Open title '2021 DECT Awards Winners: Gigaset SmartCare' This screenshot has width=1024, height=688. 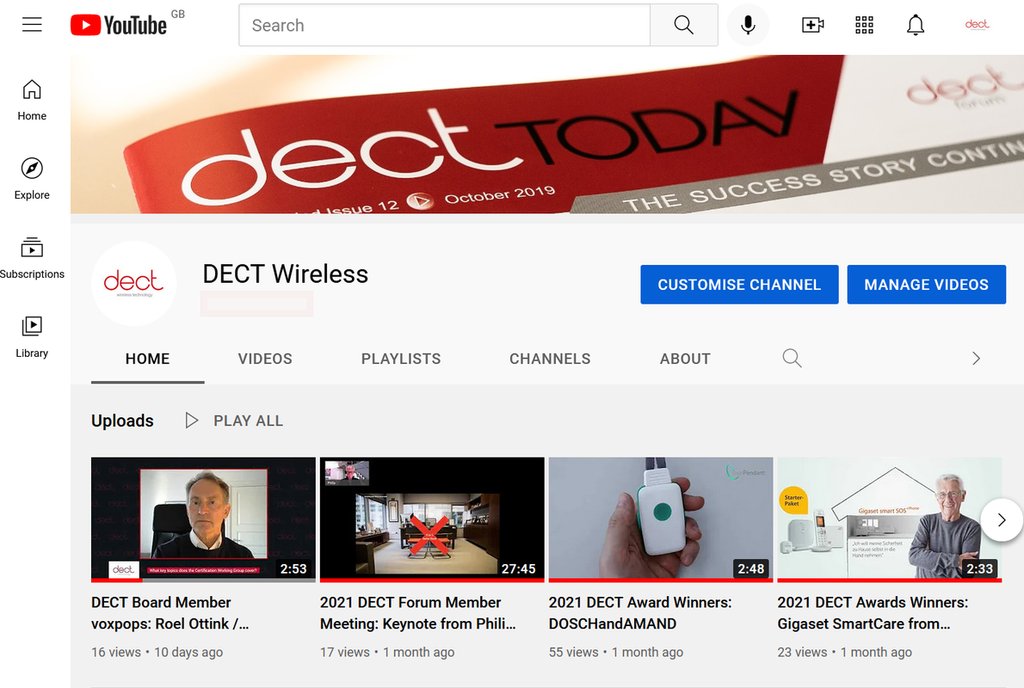pyautogui.click(x=872, y=613)
